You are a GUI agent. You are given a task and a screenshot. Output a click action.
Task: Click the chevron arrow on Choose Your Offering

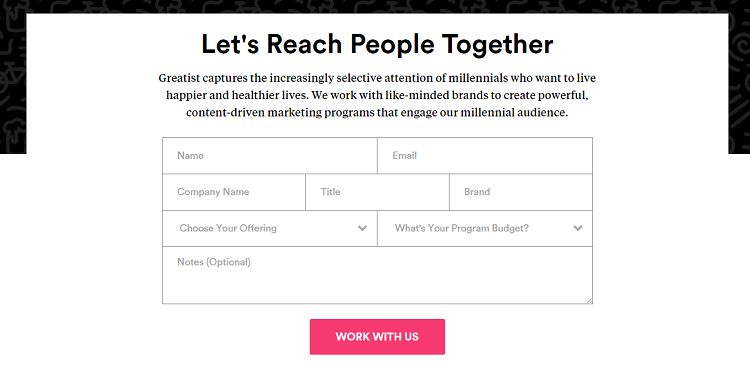coord(362,228)
